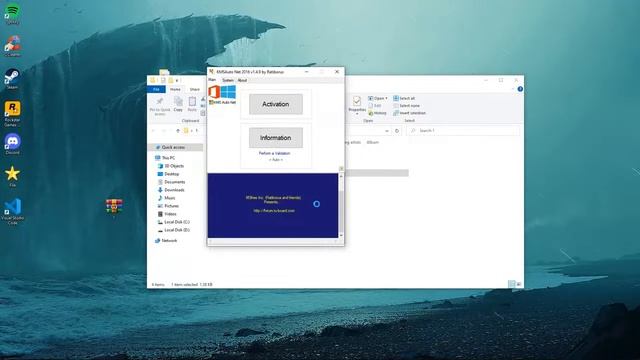Click the Discord desktop shortcut
Viewport: 640px width, 360px height.
[13, 144]
